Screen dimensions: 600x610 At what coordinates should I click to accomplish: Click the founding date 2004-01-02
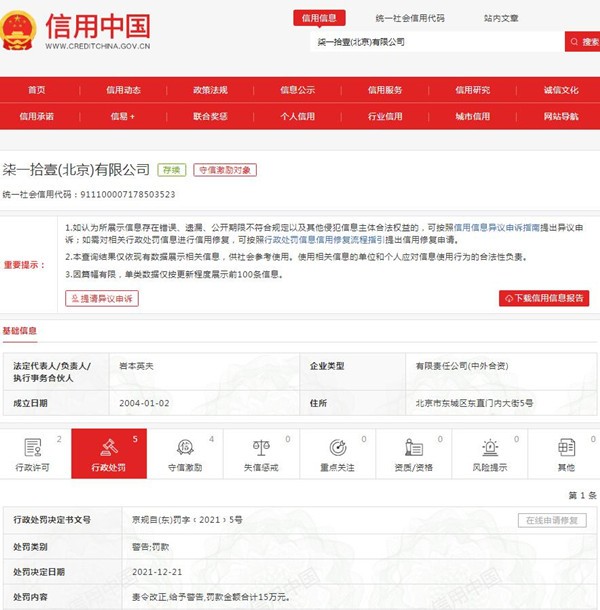(x=144, y=403)
